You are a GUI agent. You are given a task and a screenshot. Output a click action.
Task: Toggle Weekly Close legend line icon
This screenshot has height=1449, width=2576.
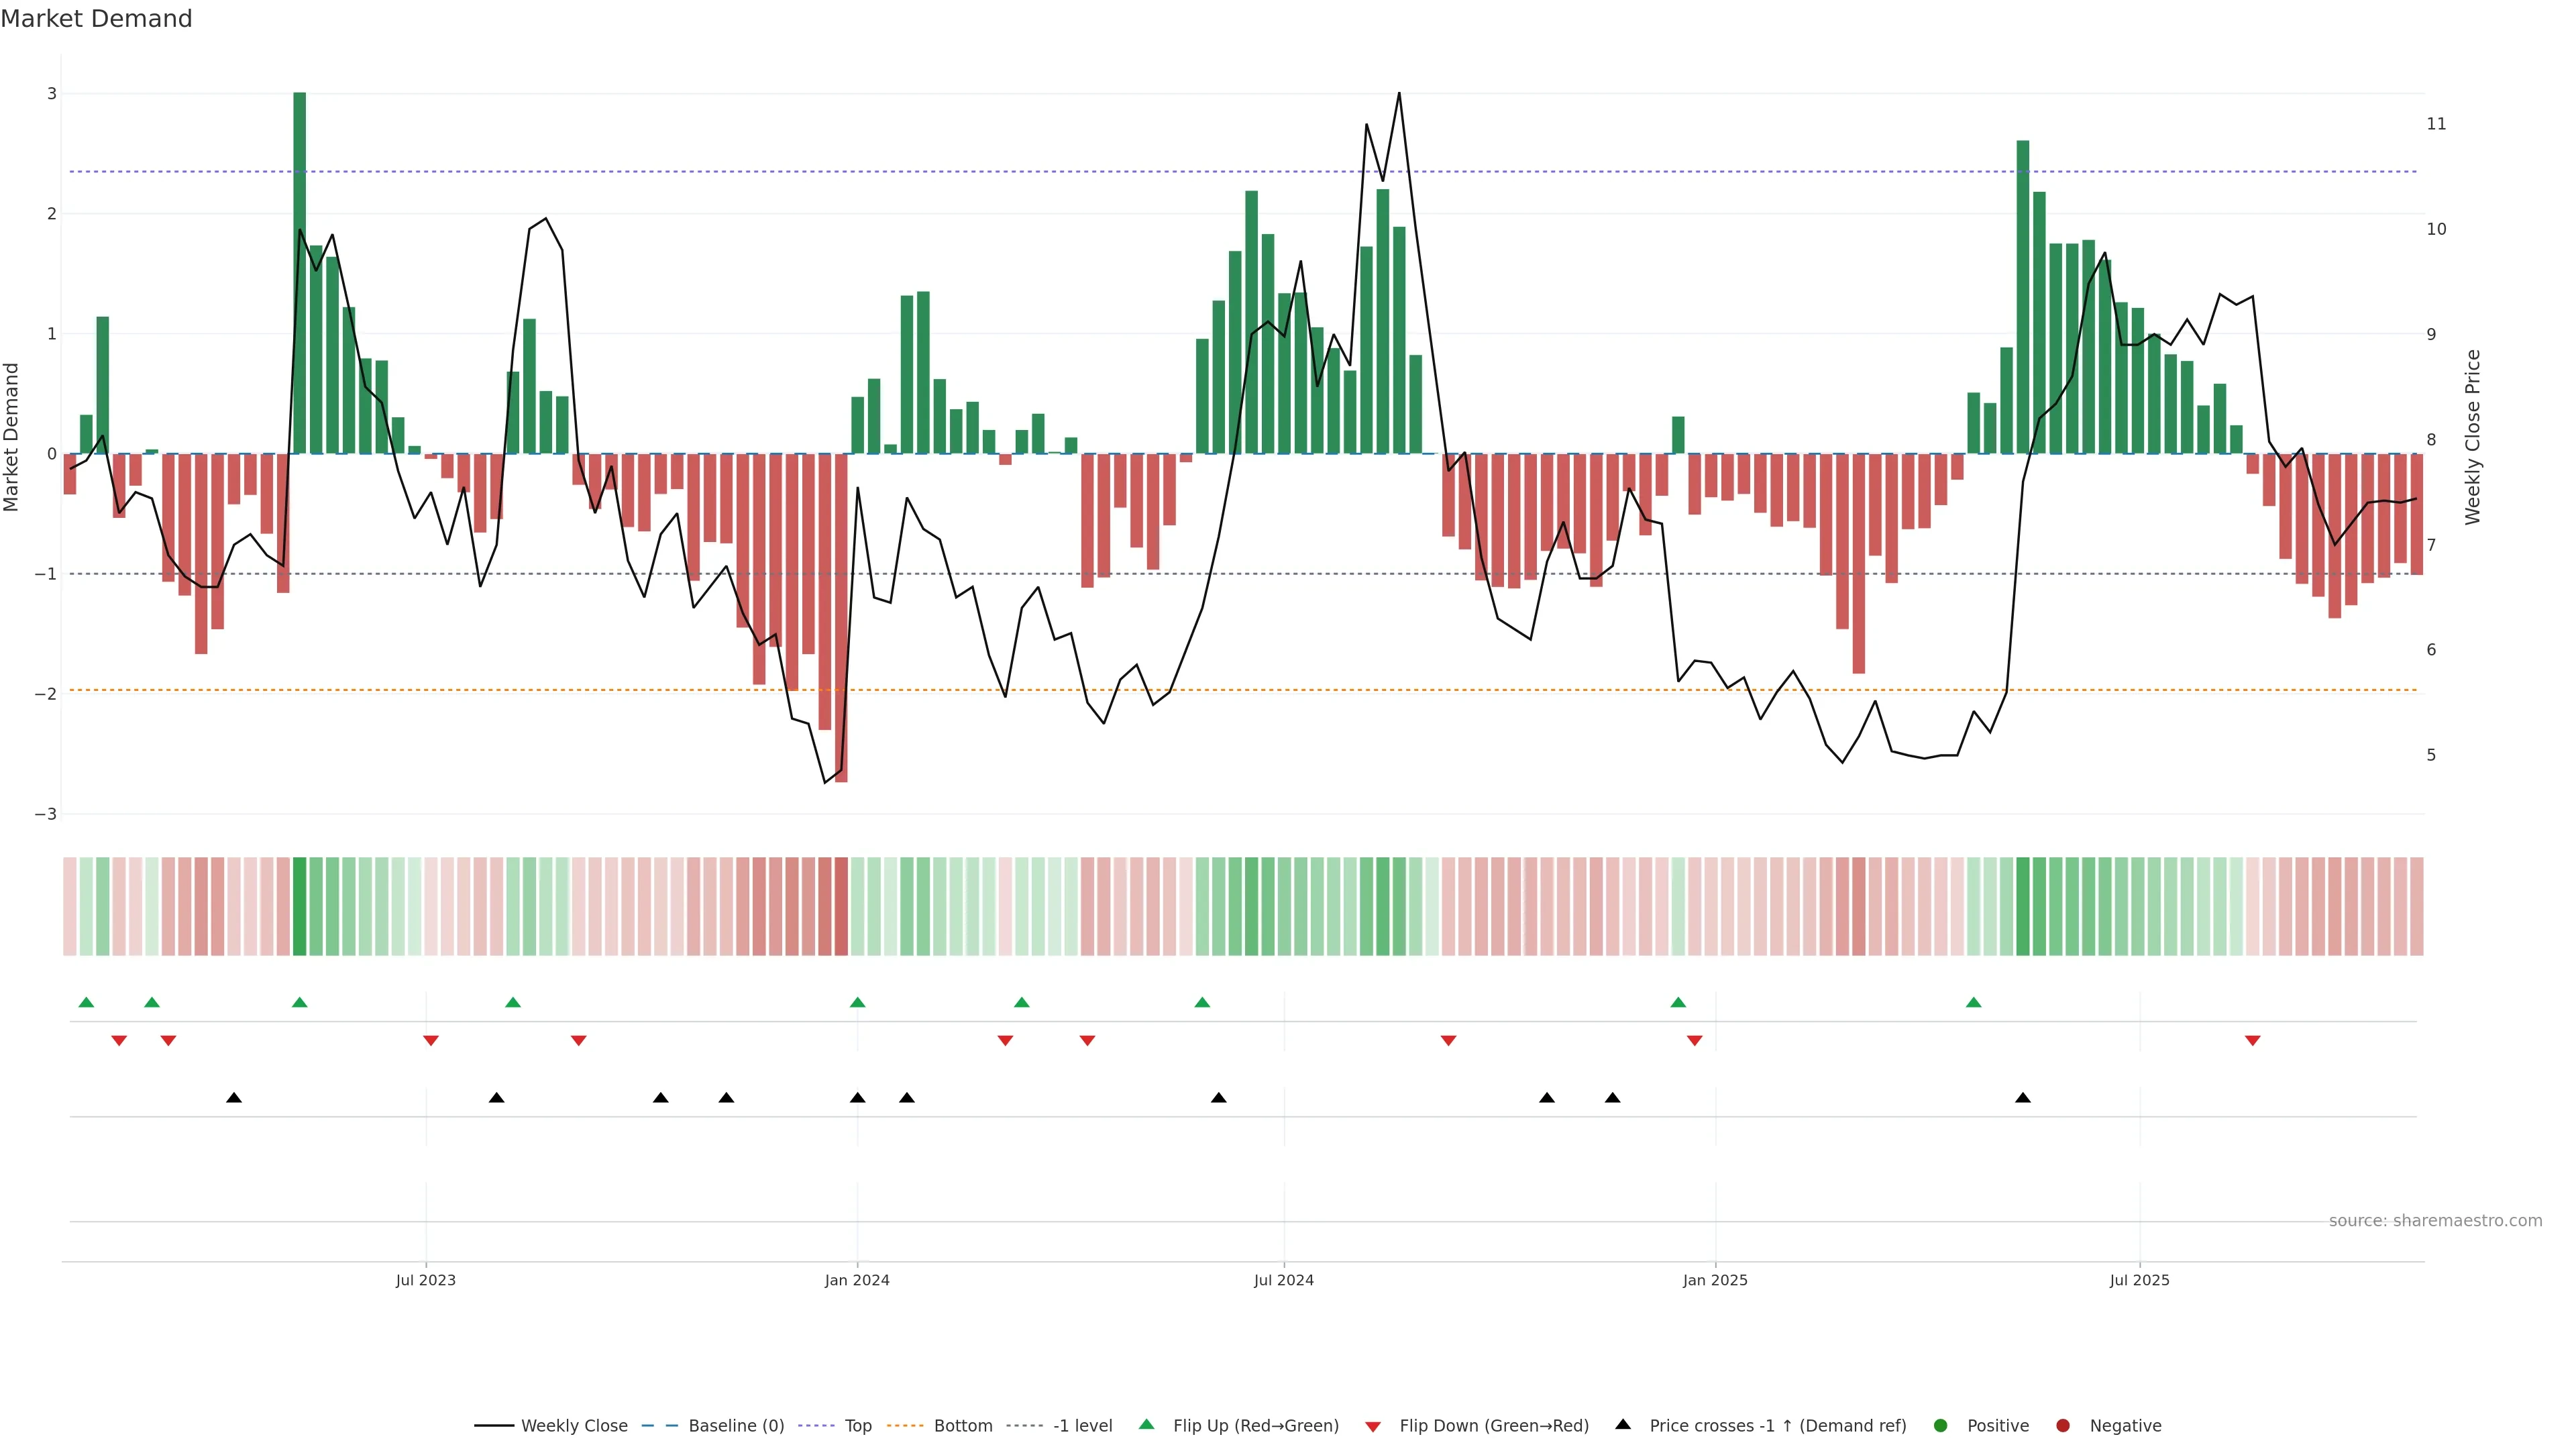point(494,1426)
